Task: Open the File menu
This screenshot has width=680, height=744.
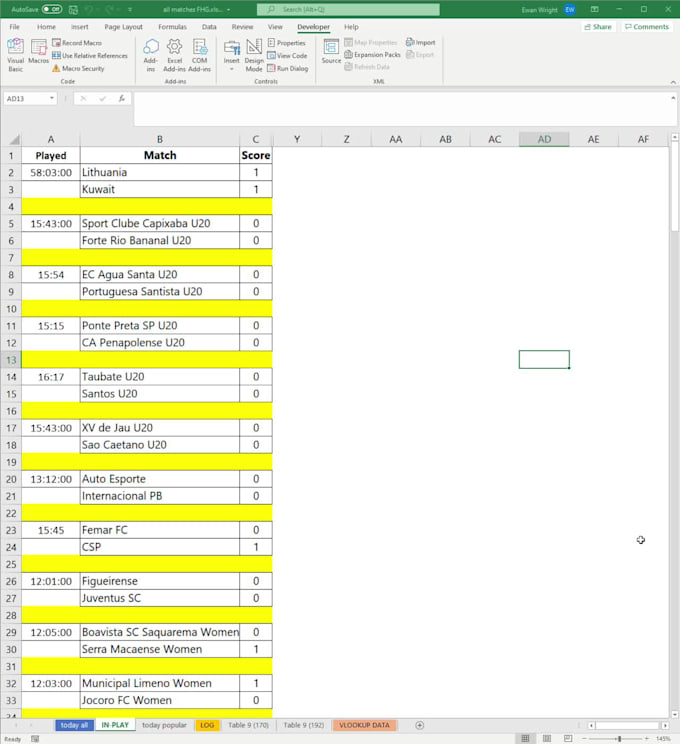Action: (x=15, y=27)
